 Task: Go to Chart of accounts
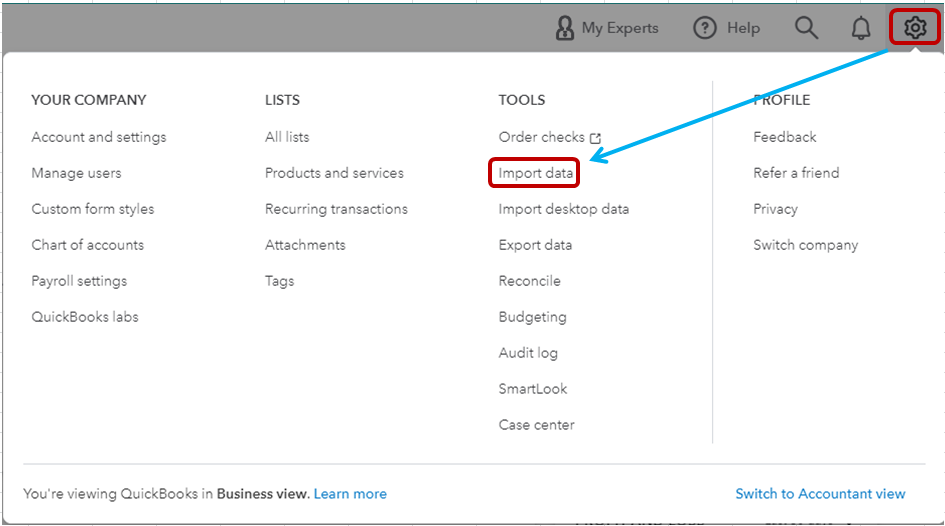88,245
